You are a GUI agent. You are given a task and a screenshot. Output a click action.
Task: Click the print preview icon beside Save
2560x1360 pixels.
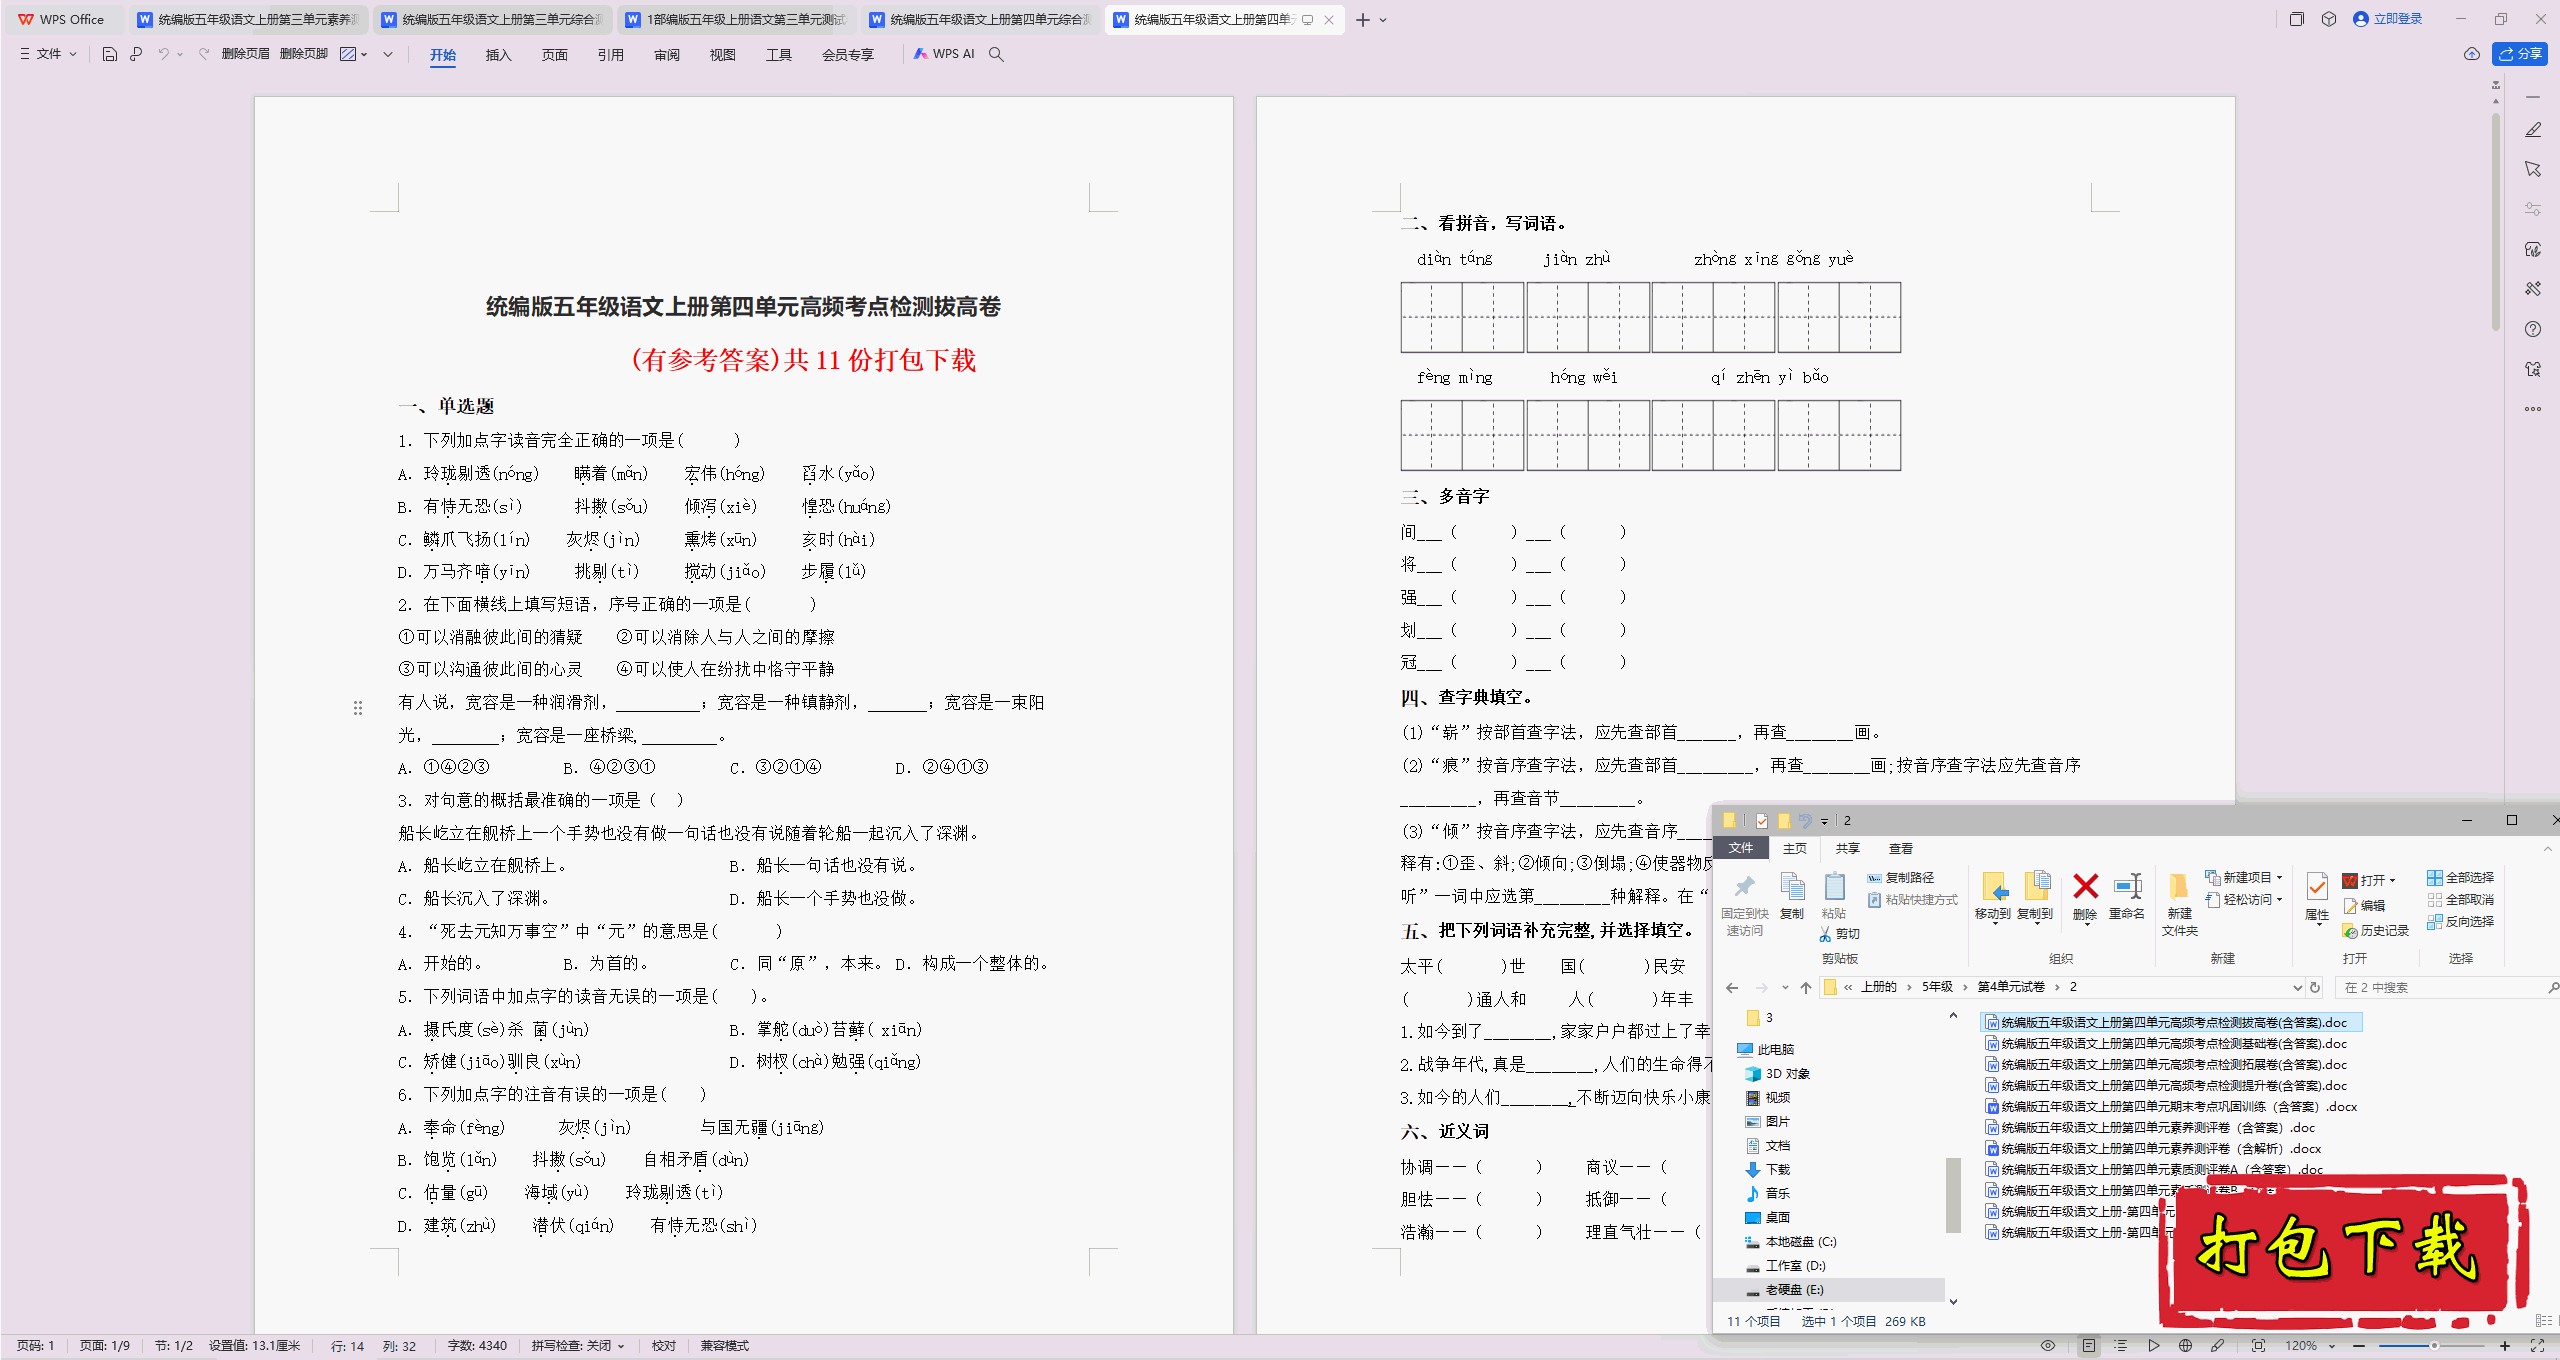(136, 54)
